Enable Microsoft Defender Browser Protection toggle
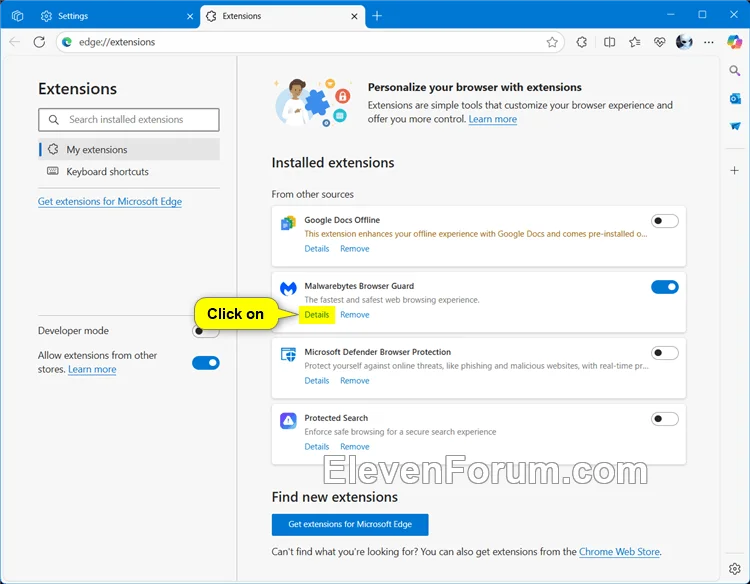This screenshot has height=584, width=750. click(664, 353)
